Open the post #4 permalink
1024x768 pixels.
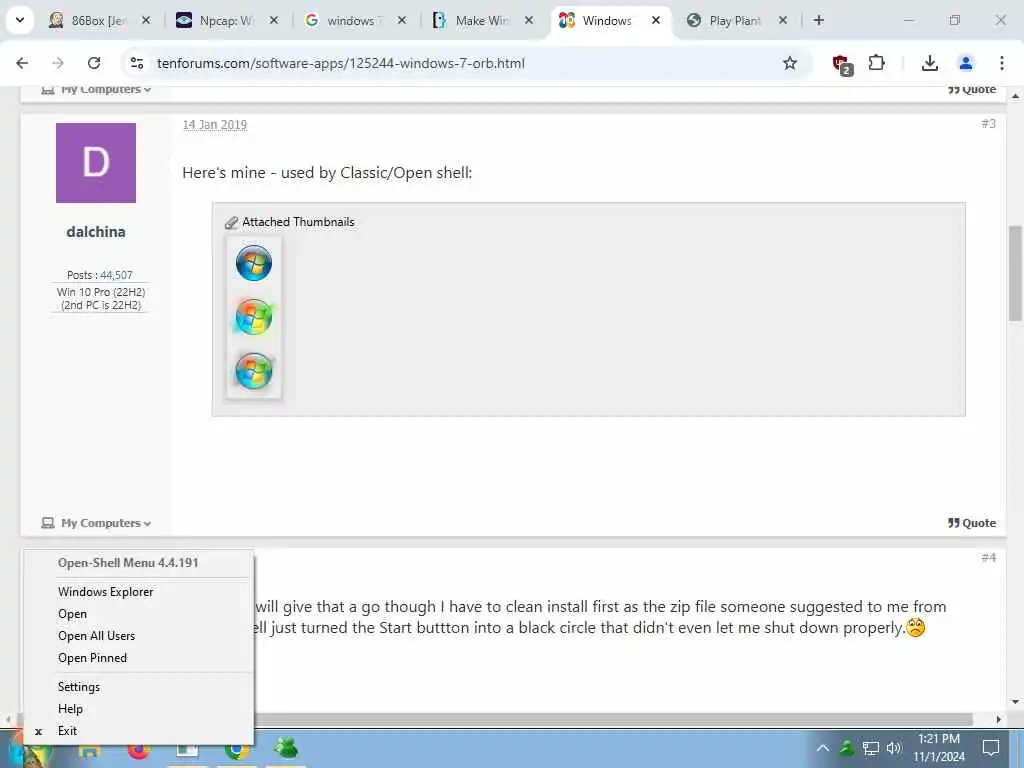pos(989,558)
